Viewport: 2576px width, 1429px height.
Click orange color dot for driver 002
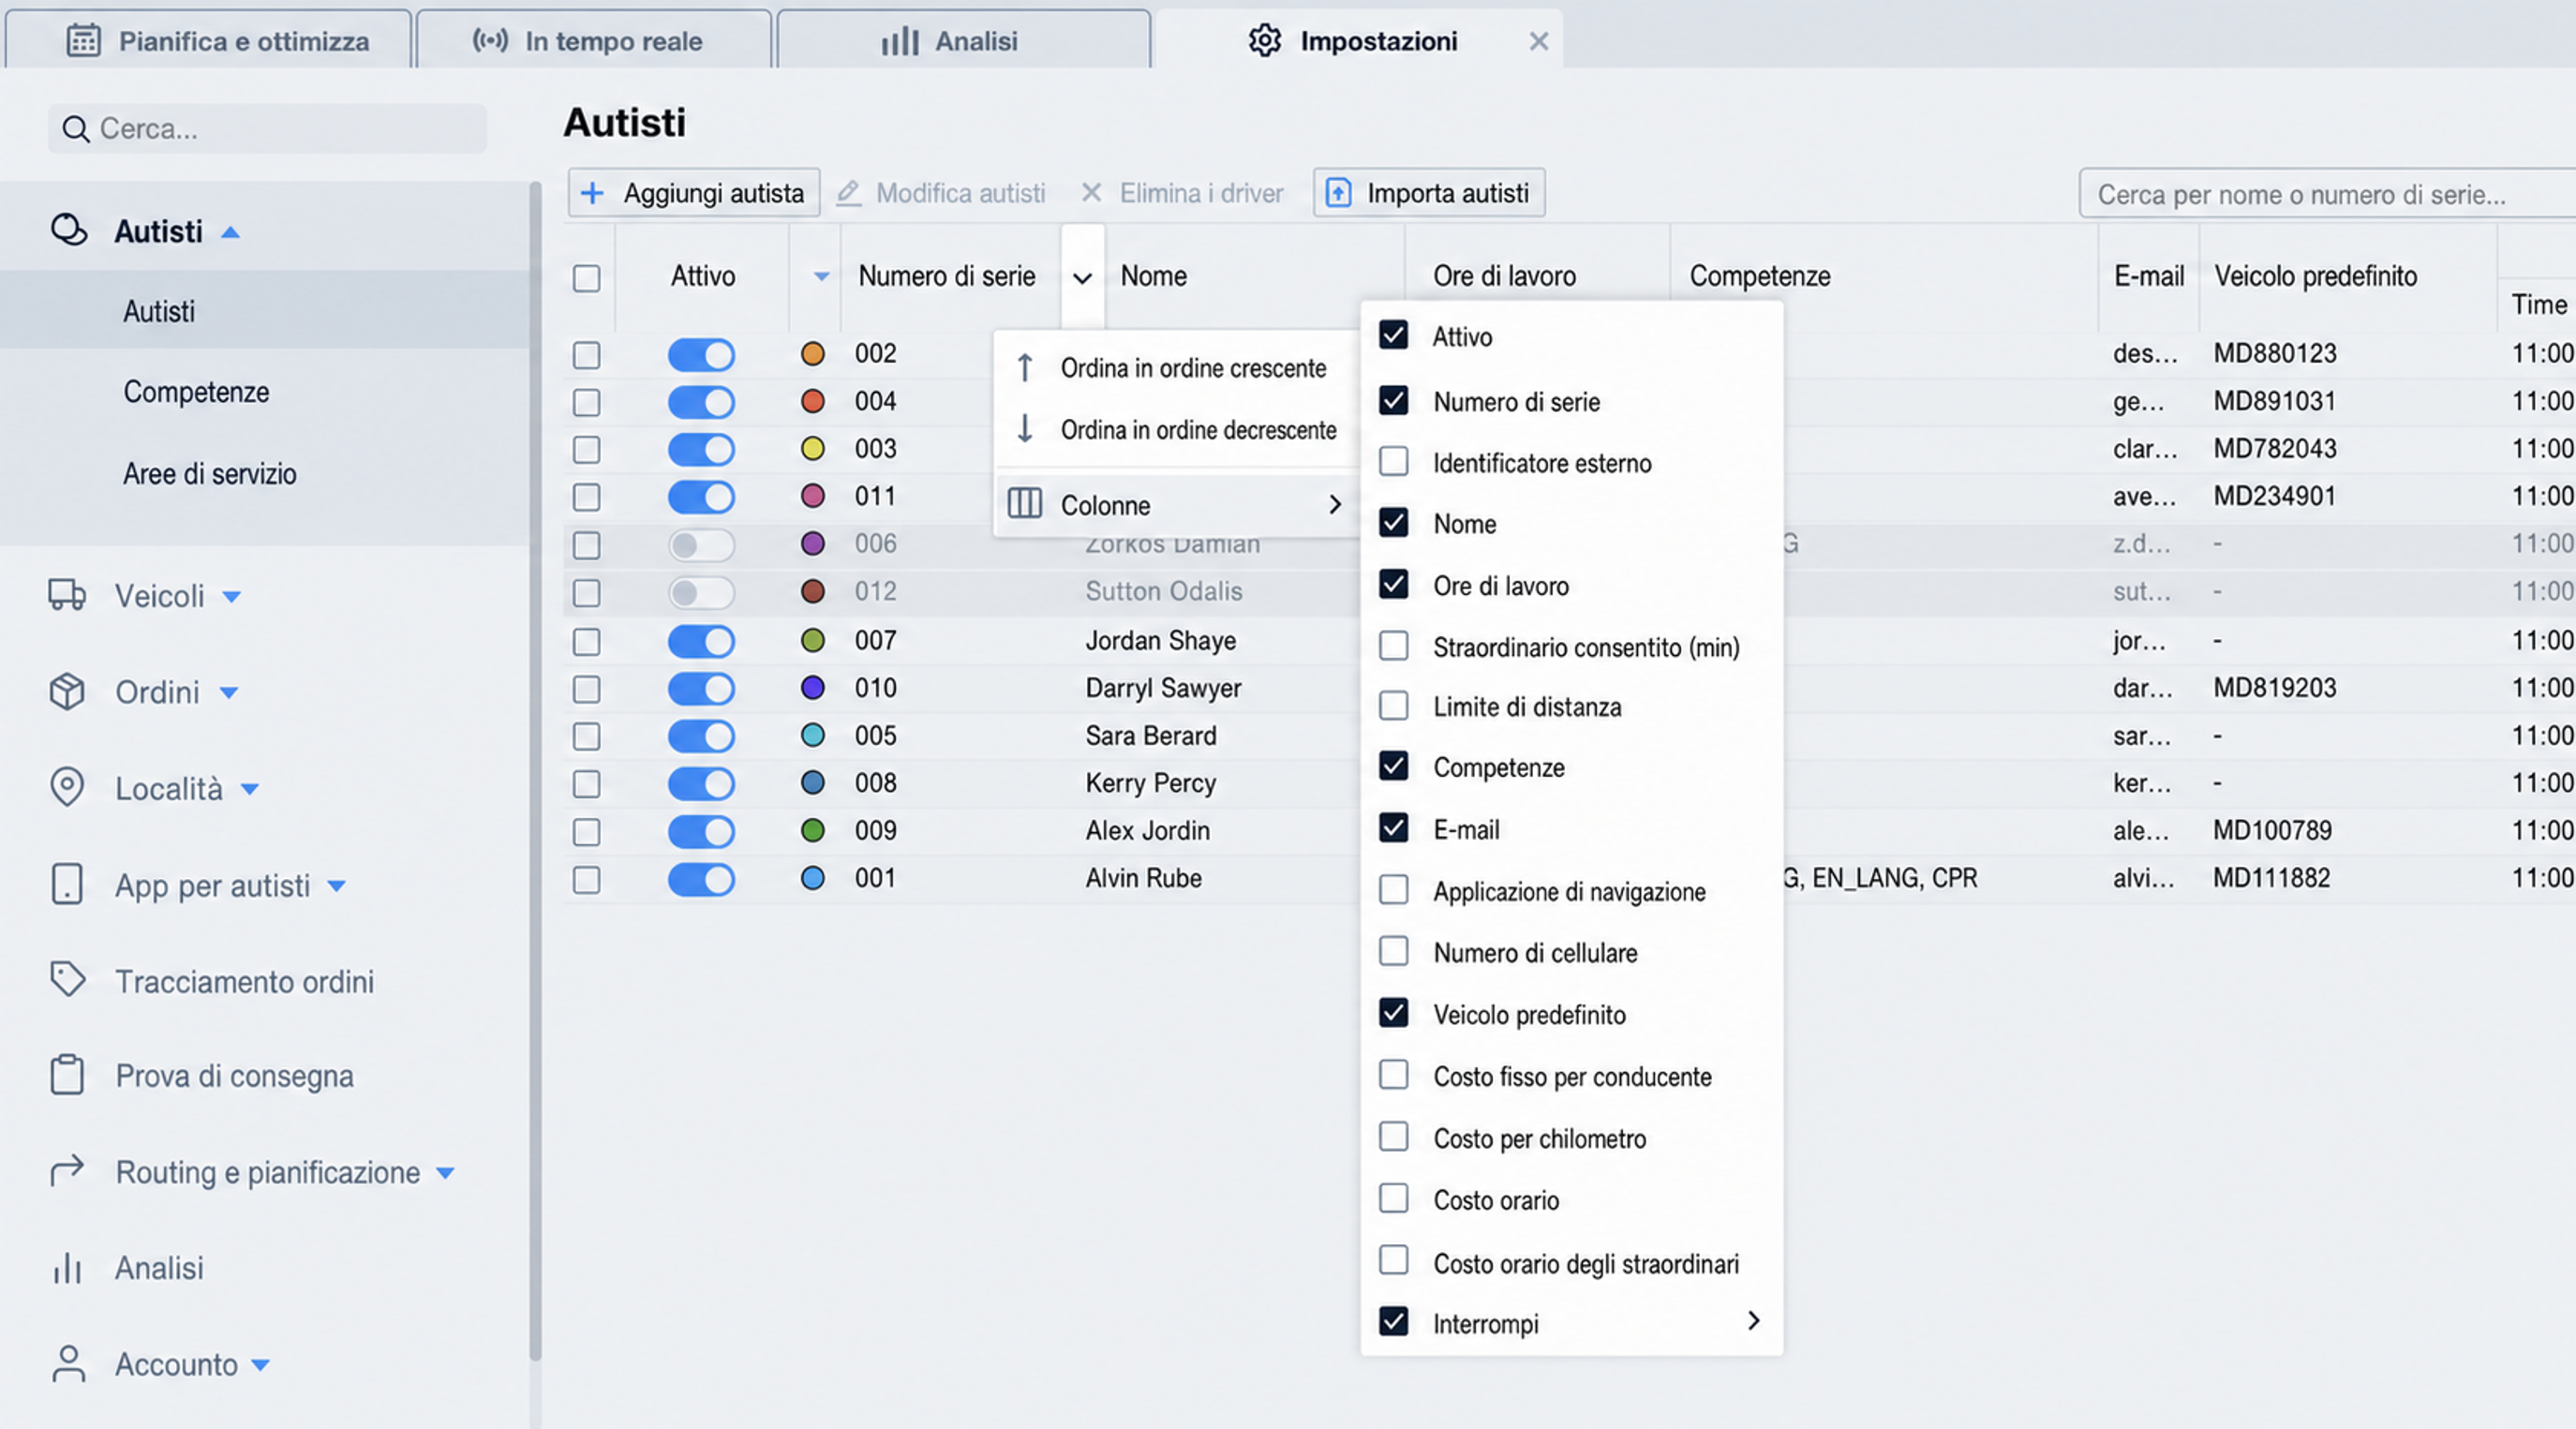coord(813,353)
